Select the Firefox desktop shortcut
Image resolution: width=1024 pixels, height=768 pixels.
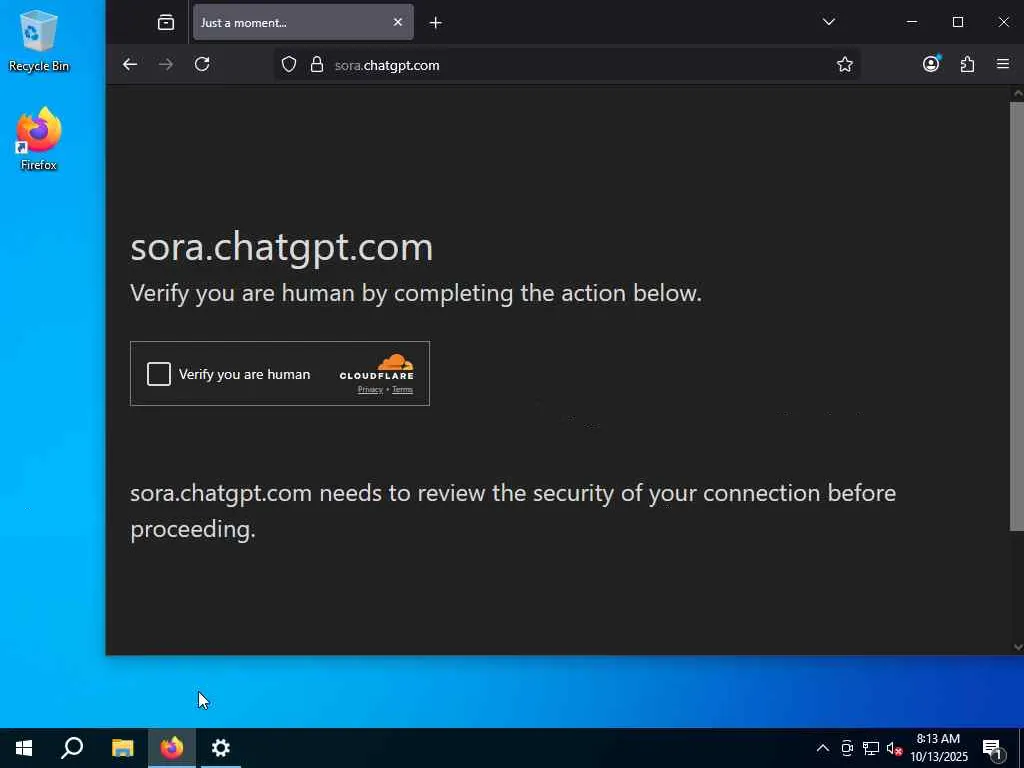click(x=39, y=139)
